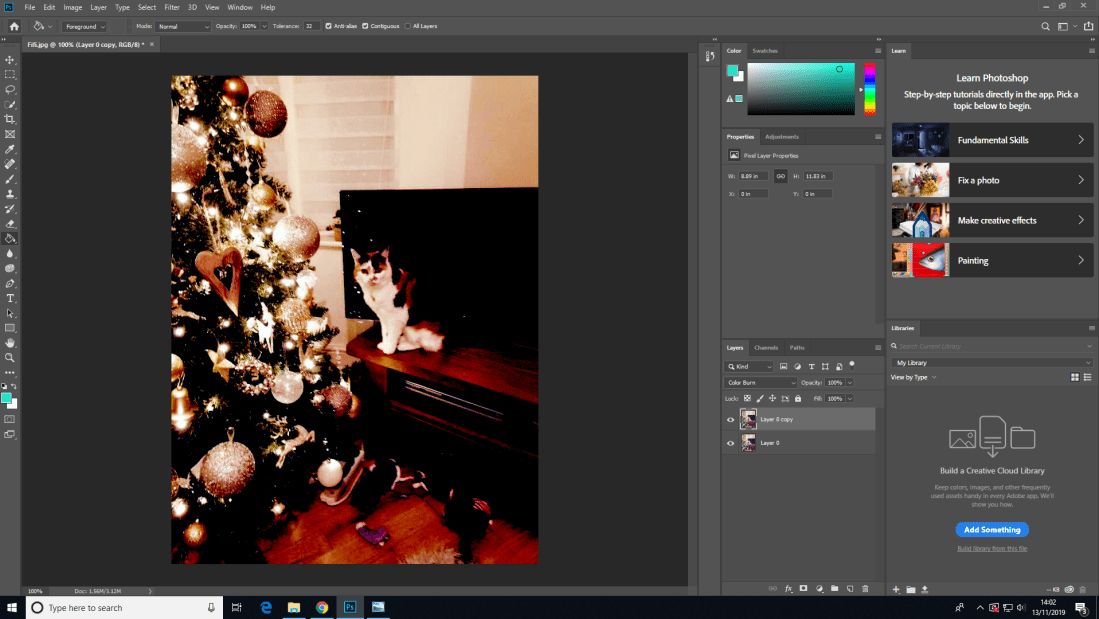1099x619 pixels.
Task: Pick the Eyedropper tool
Action: [10, 149]
